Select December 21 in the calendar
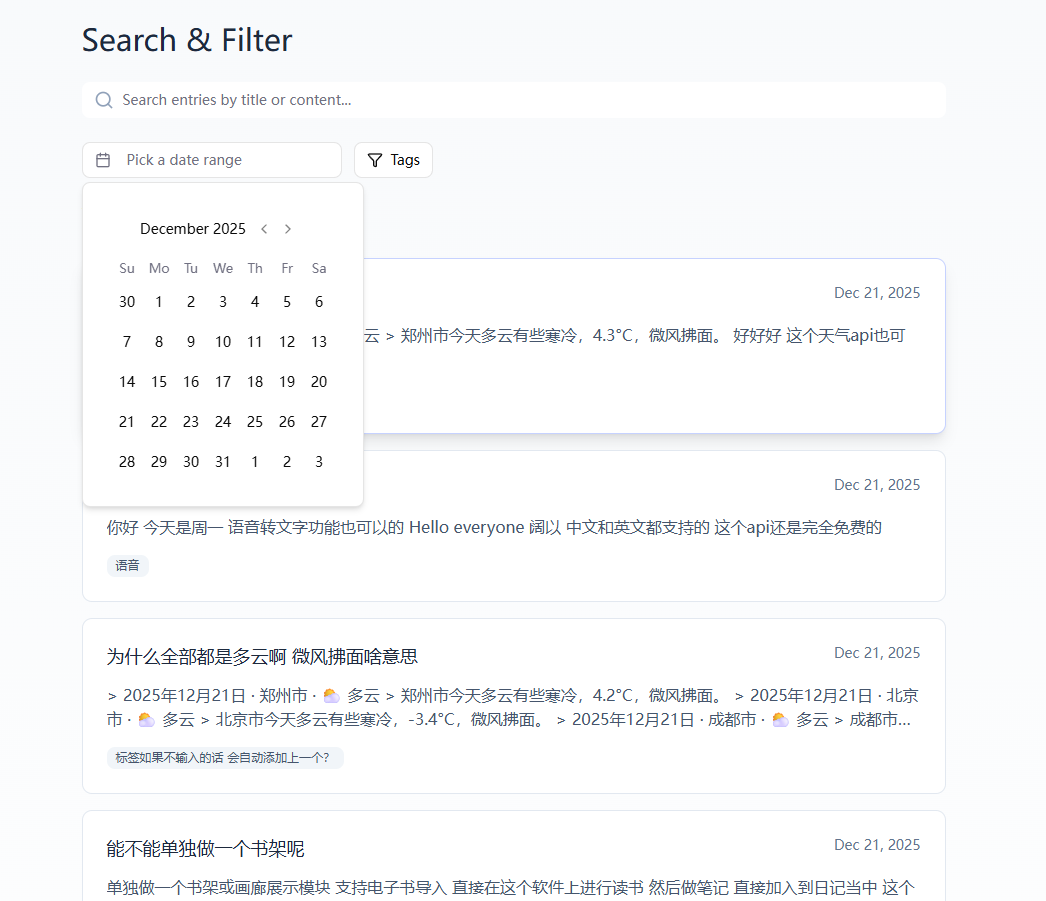The height and width of the screenshot is (901, 1046). 127,422
